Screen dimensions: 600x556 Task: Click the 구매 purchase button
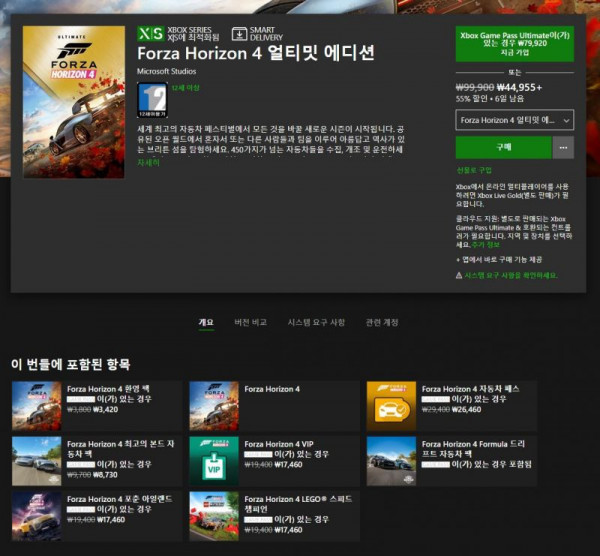point(504,147)
